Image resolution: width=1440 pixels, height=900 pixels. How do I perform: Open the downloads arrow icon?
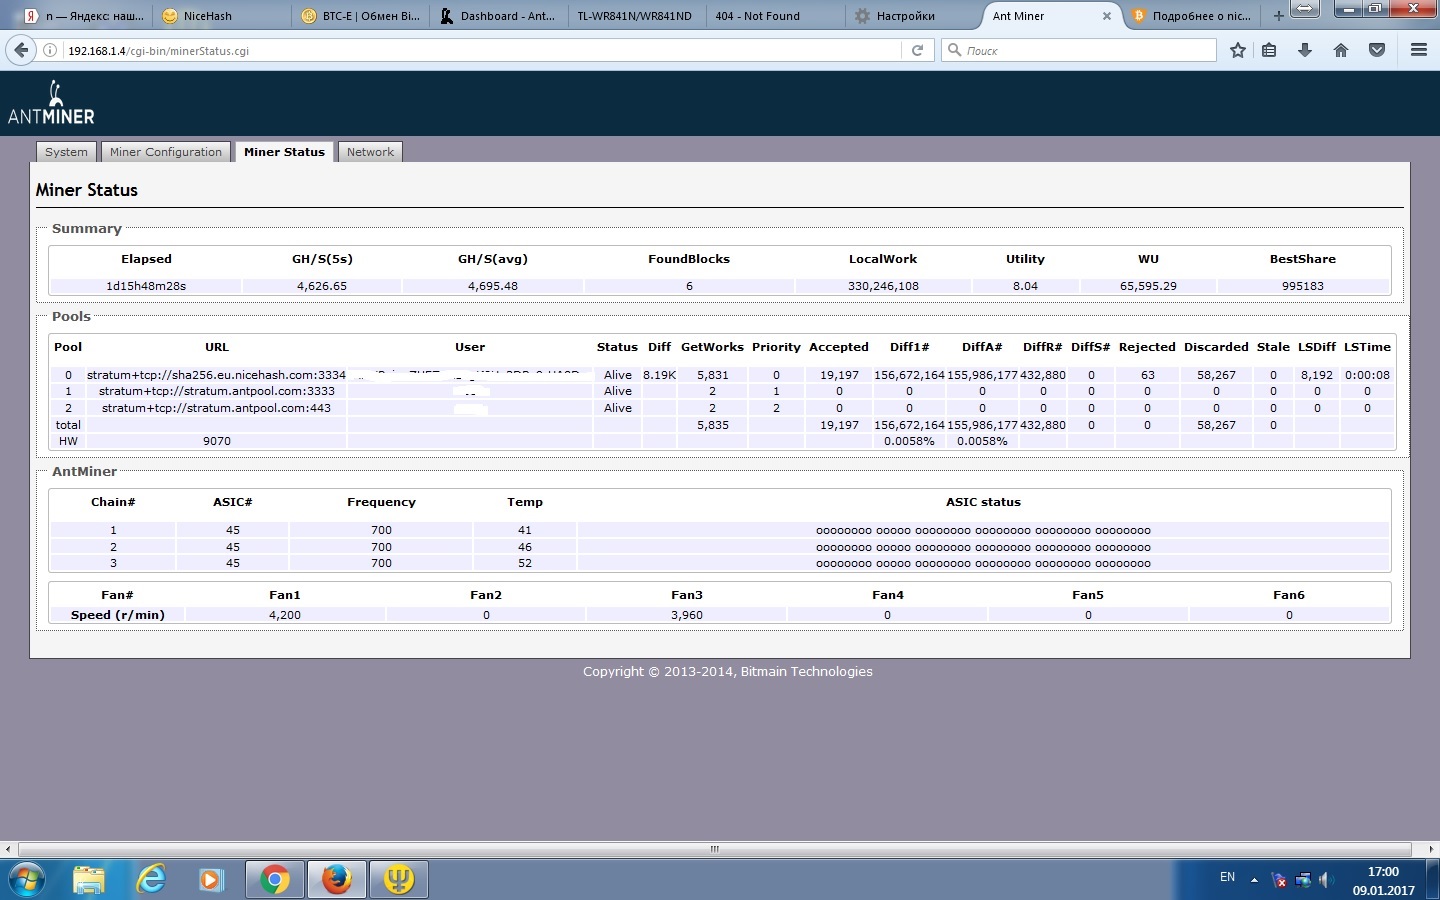(1305, 50)
